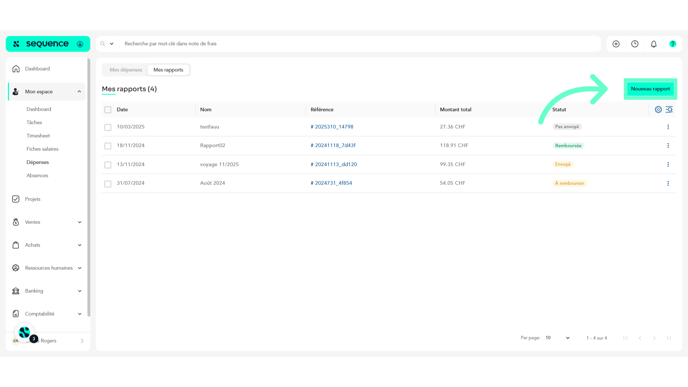Click the search magnifier icon
Image resolution: width=688 pixels, height=387 pixels.
[103, 44]
